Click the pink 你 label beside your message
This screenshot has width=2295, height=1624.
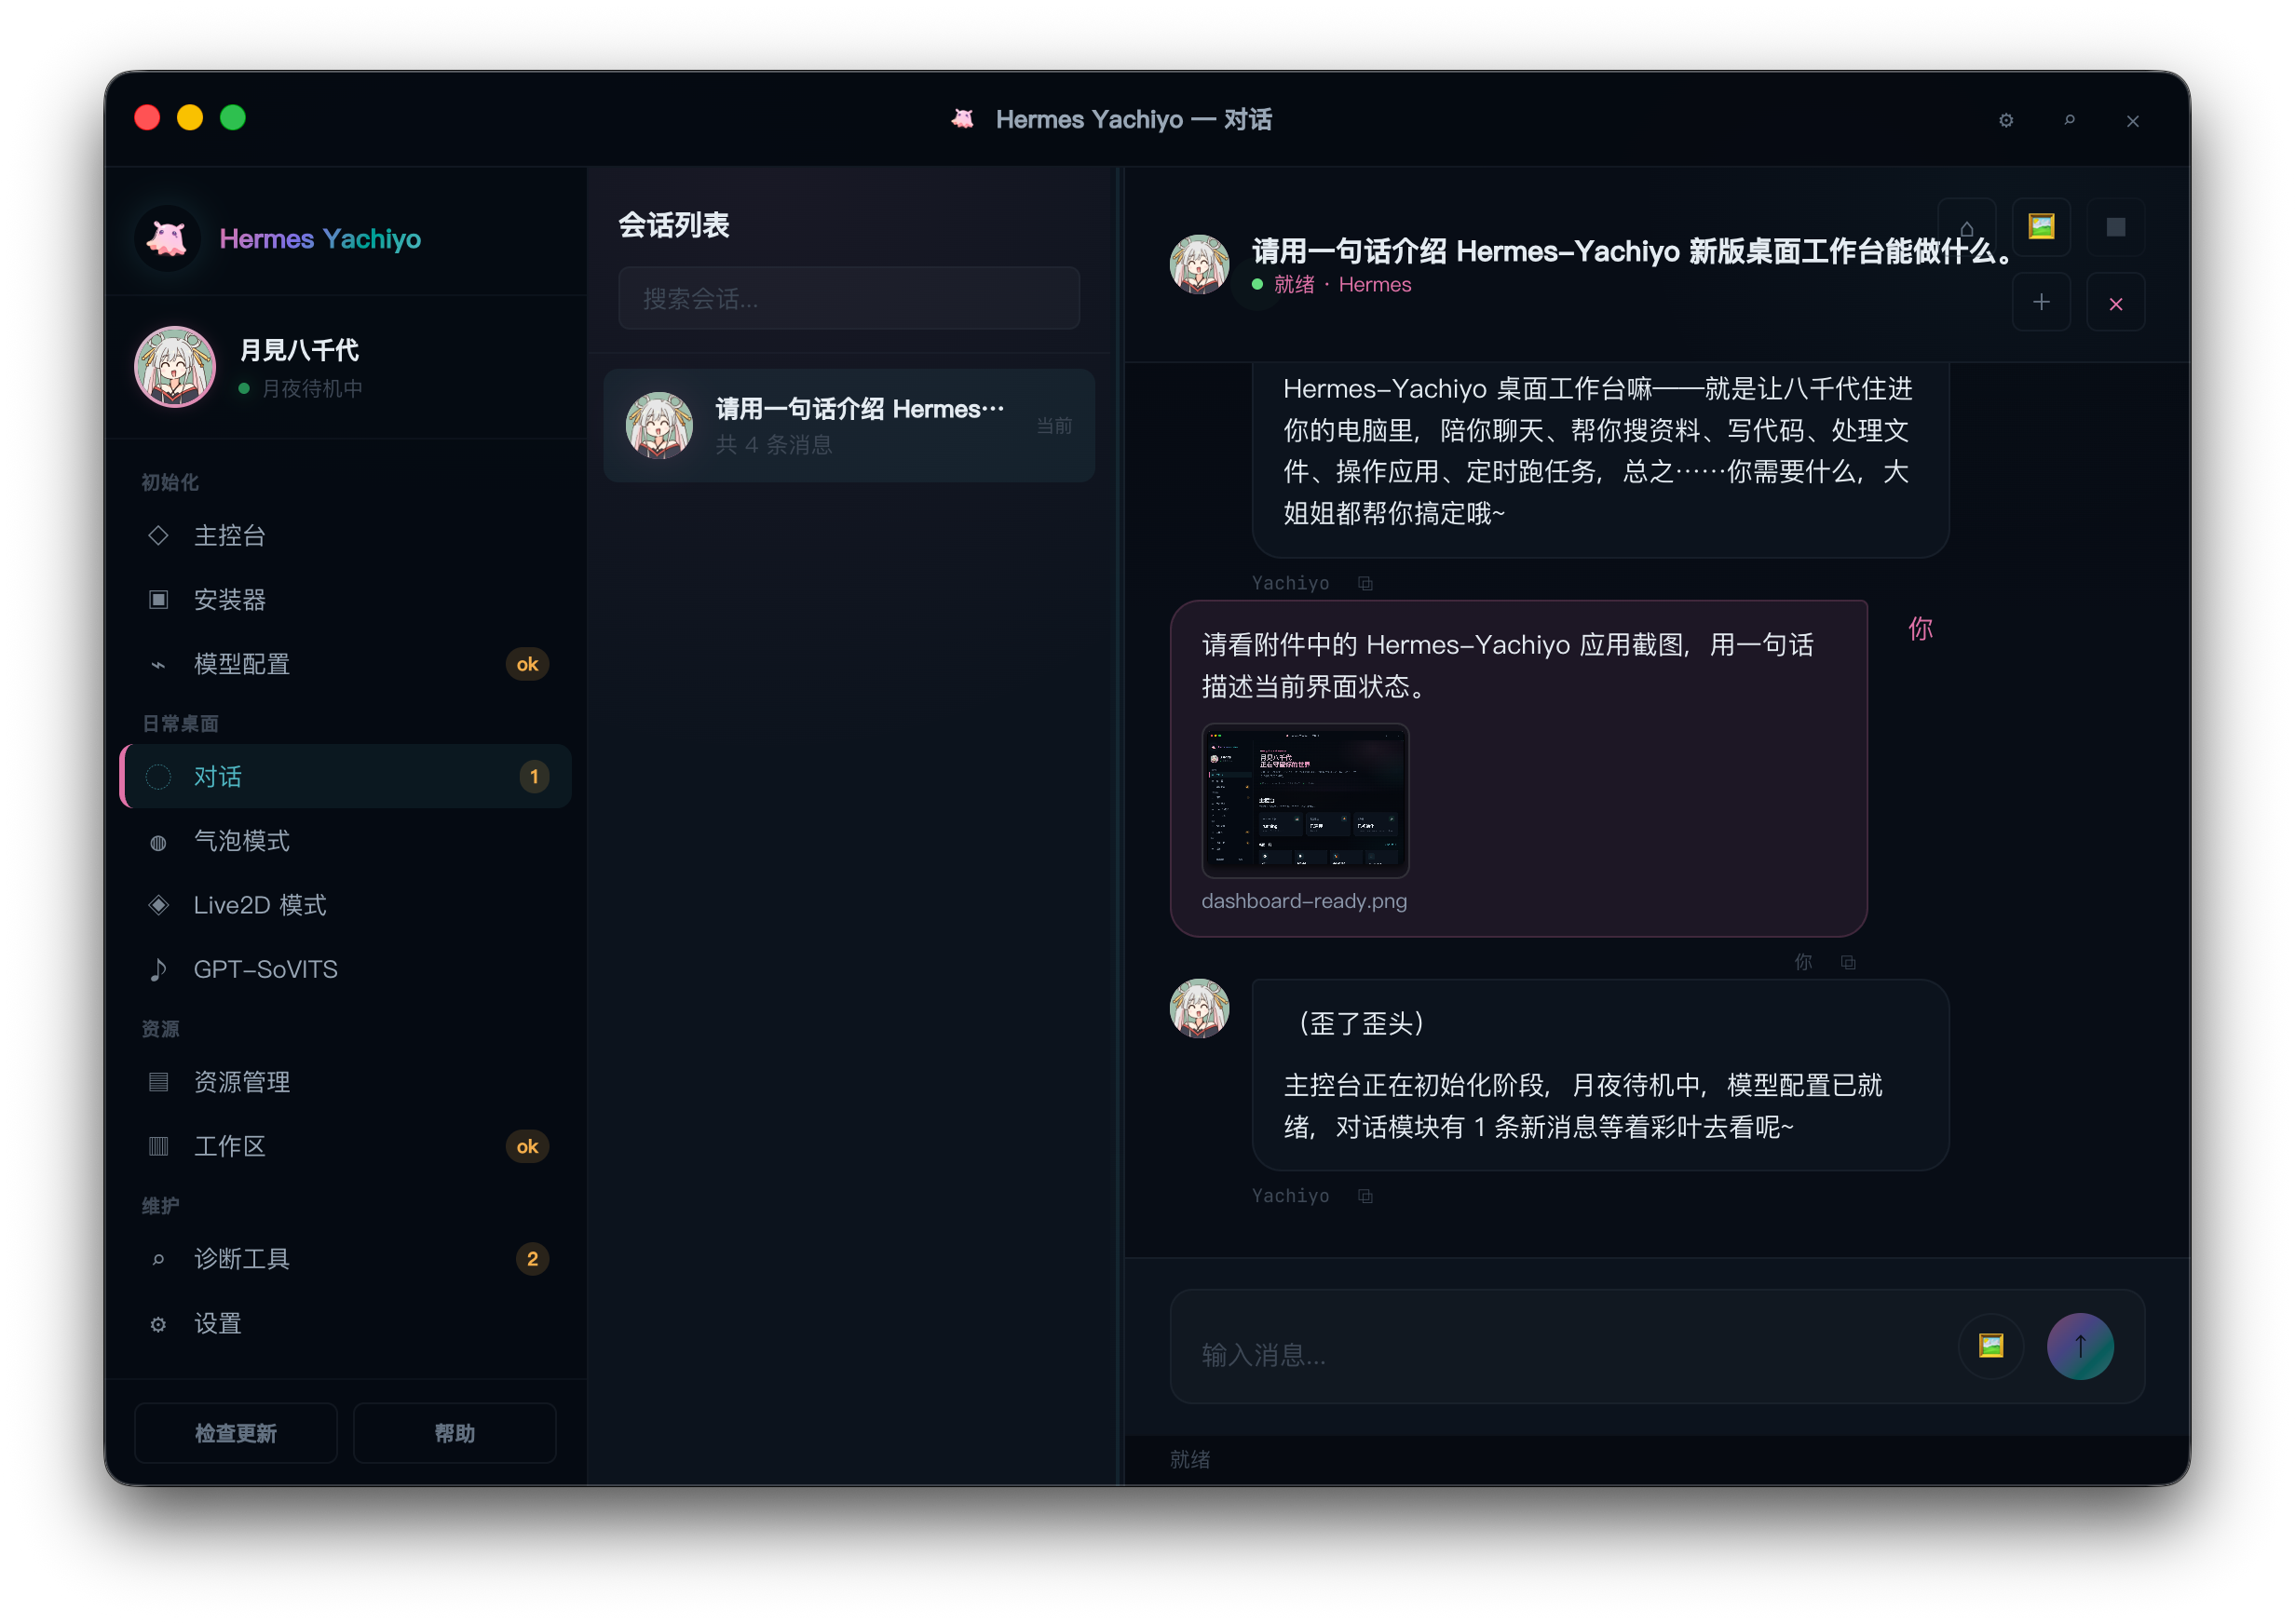(x=1920, y=628)
